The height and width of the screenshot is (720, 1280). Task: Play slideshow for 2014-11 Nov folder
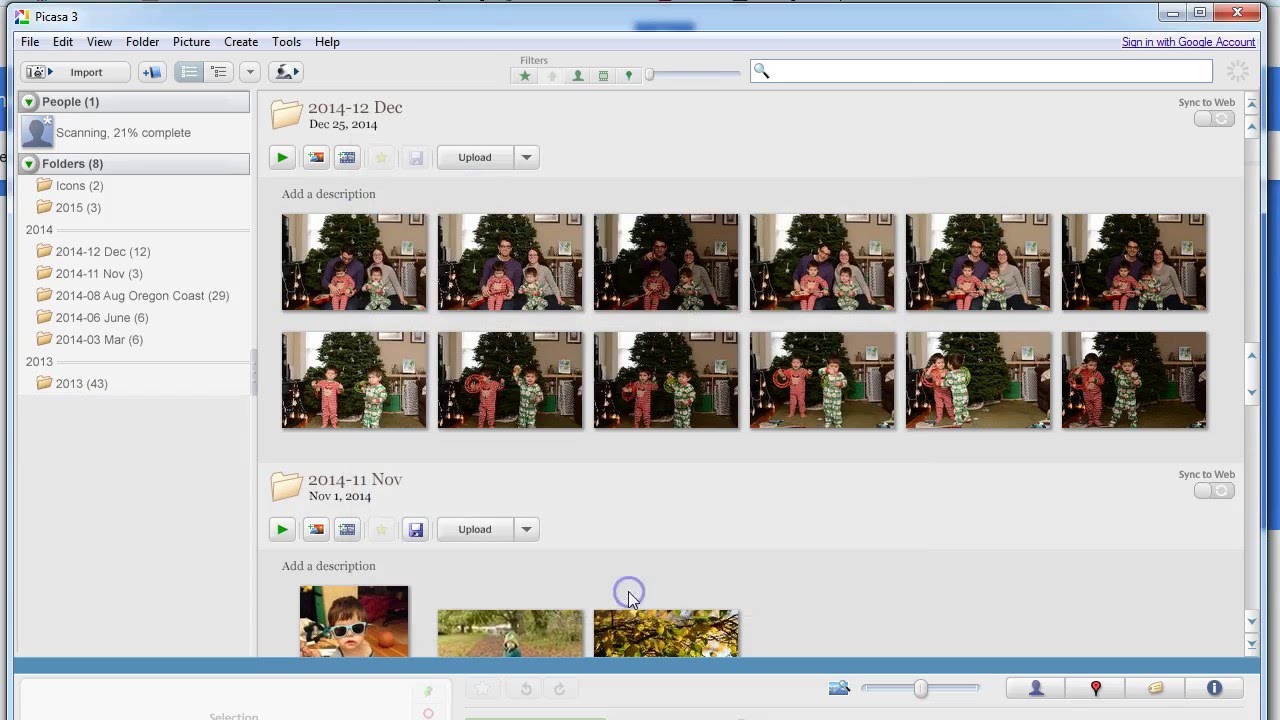coord(282,529)
